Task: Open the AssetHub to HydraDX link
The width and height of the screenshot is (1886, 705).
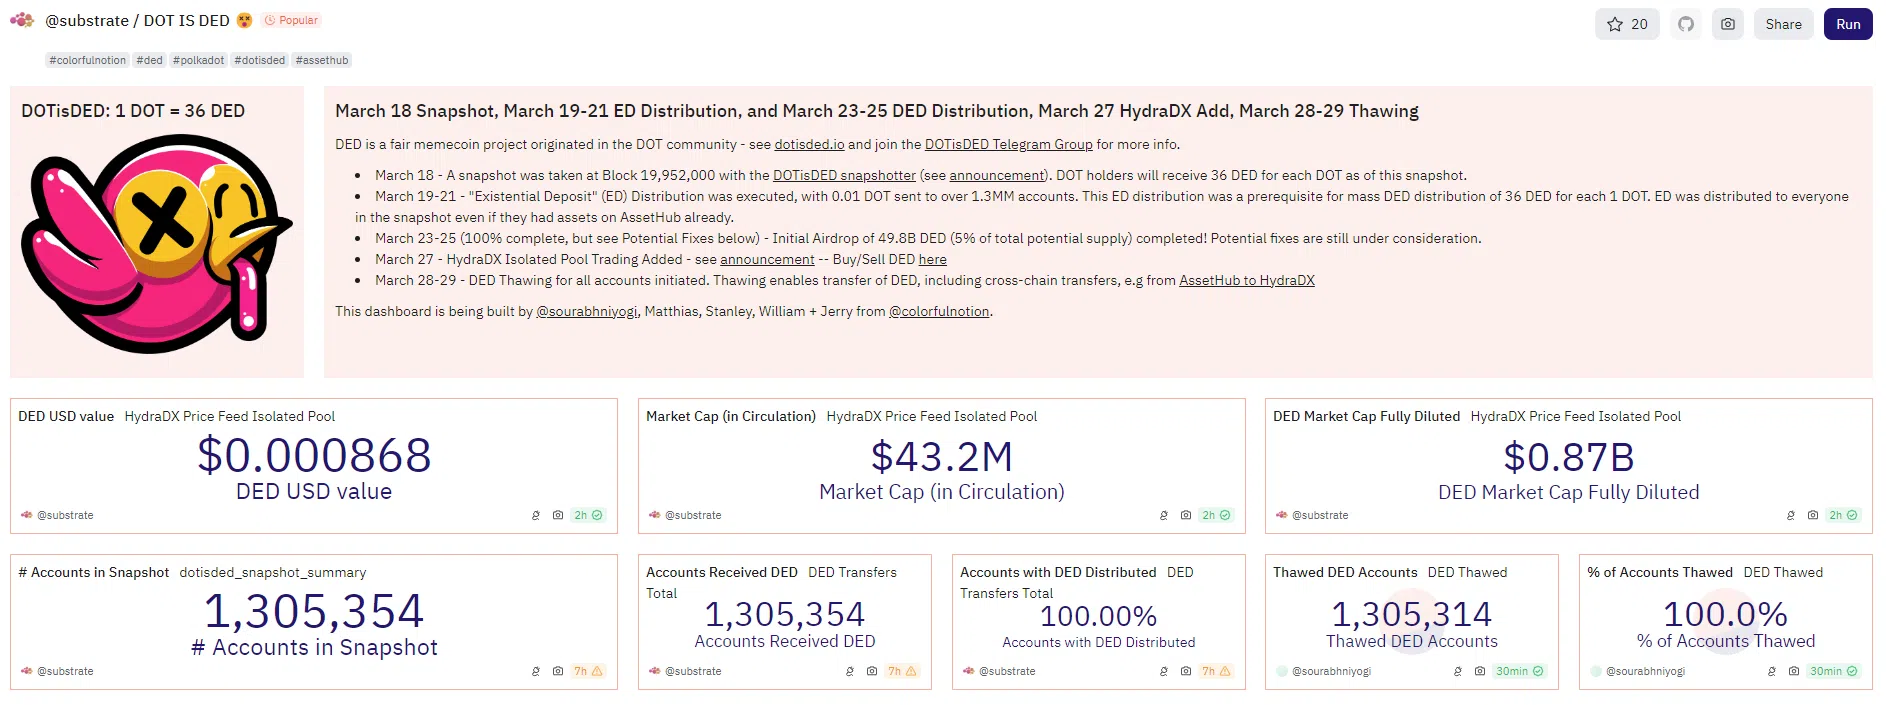Action: point(1246,281)
